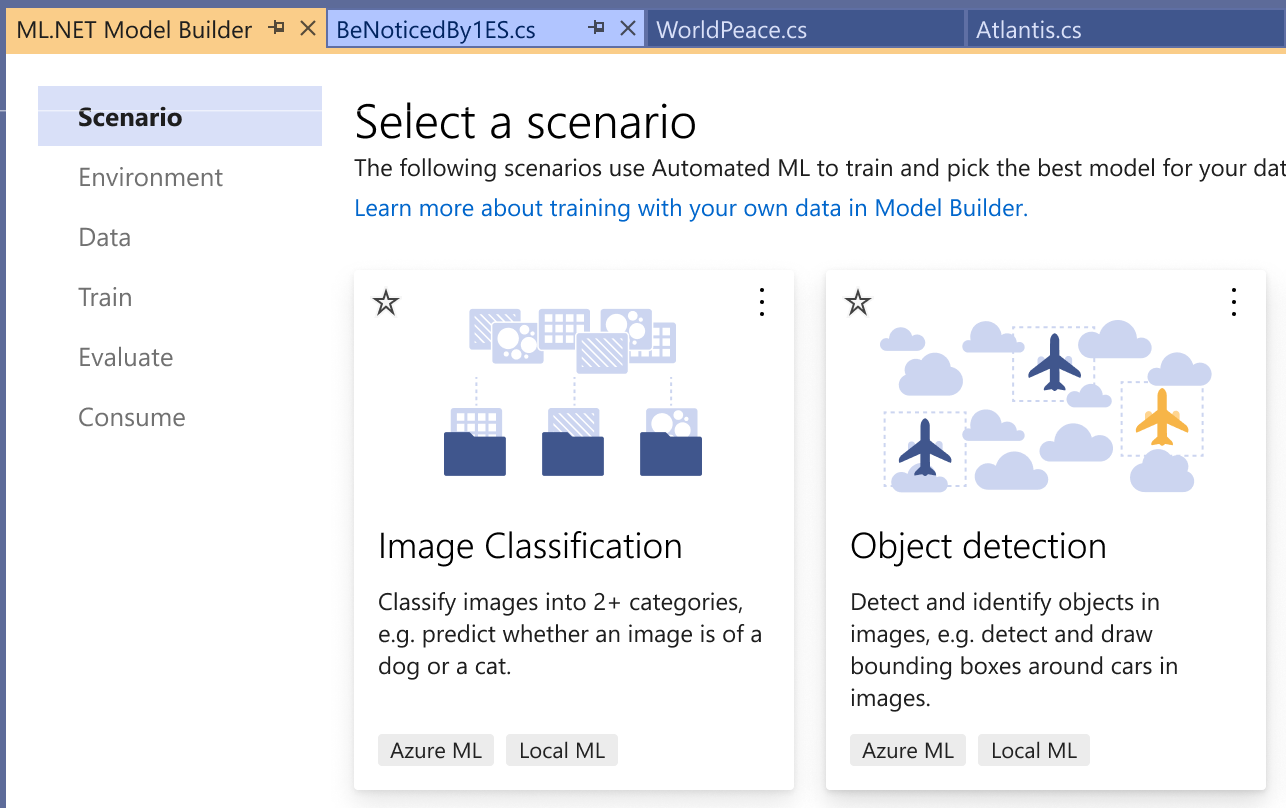This screenshot has width=1286, height=808.
Task: Pin the ML.NET Model Builder tab
Action: pos(277,29)
